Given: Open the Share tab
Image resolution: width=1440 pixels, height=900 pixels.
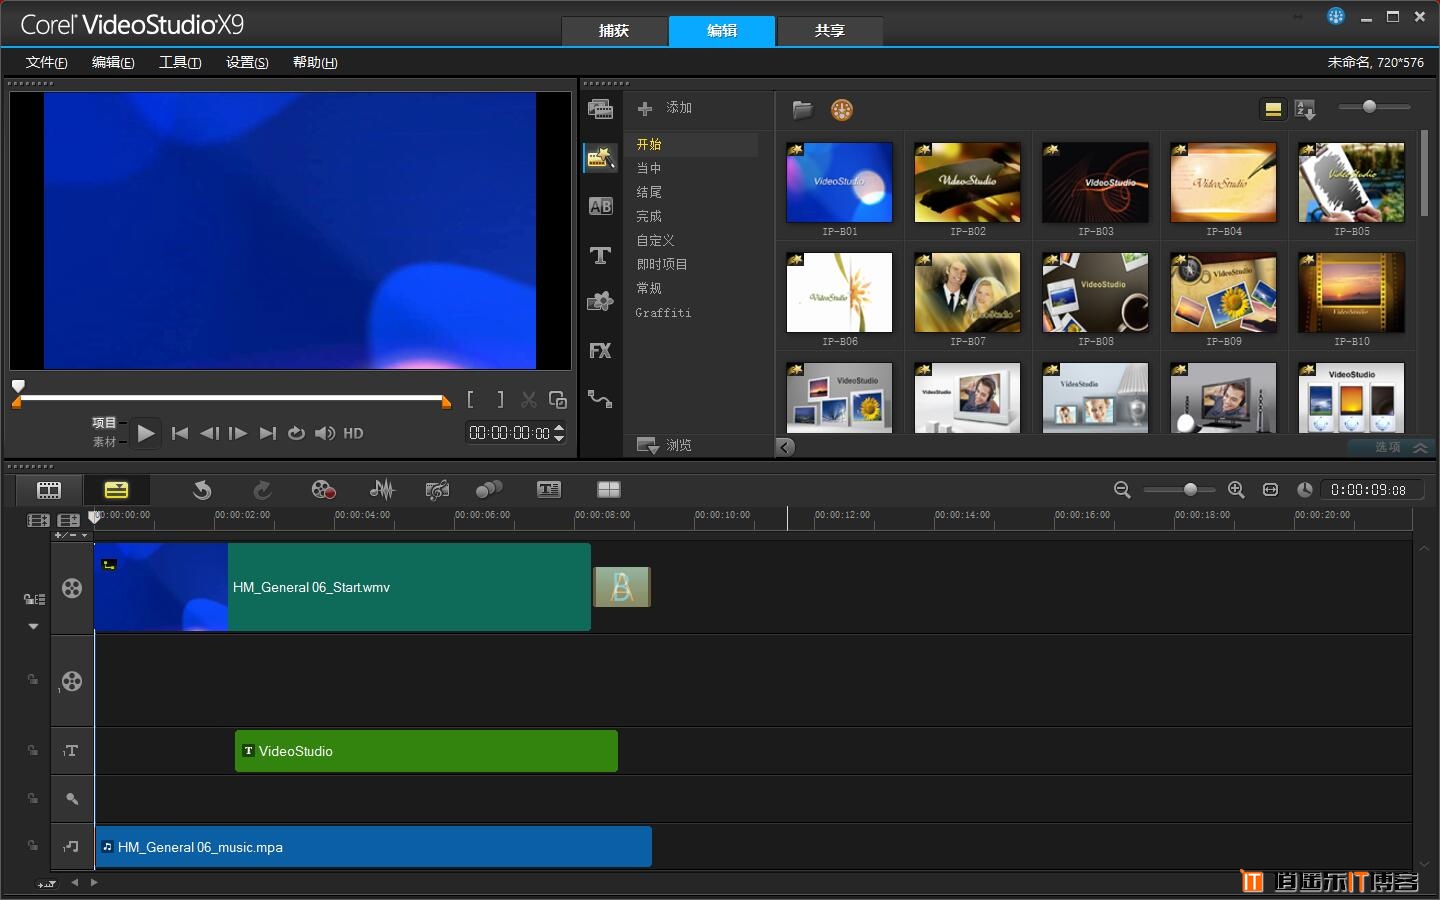Looking at the screenshot, I should click(830, 31).
